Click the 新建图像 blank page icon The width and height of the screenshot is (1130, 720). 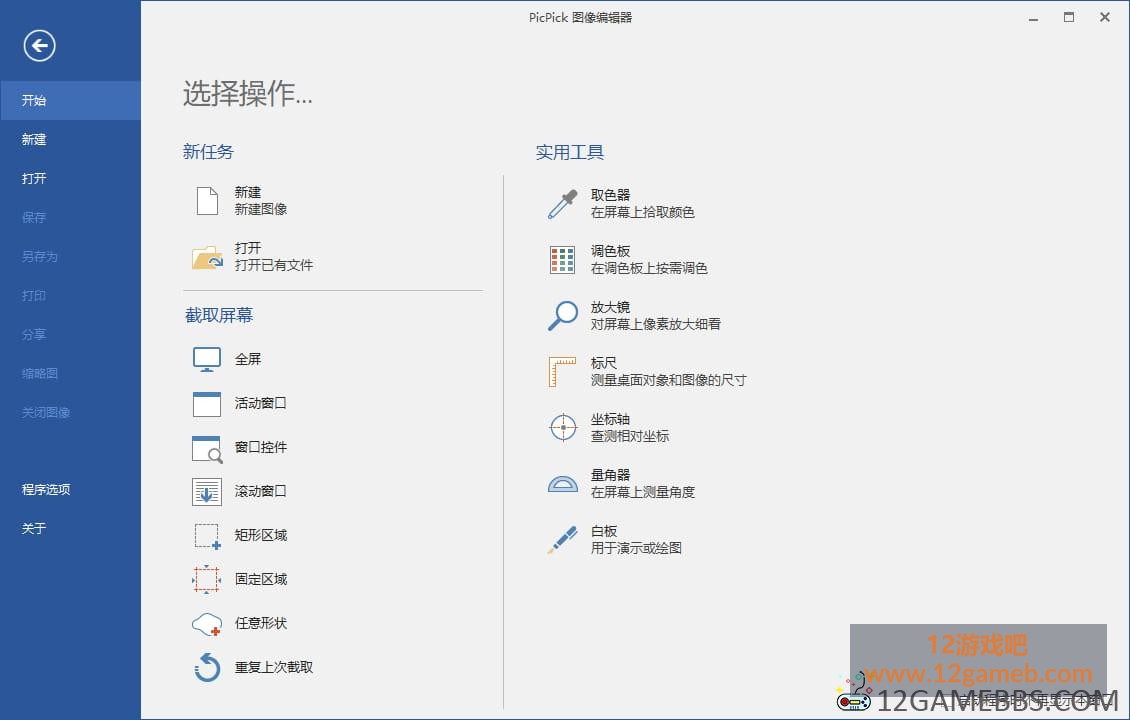click(207, 201)
